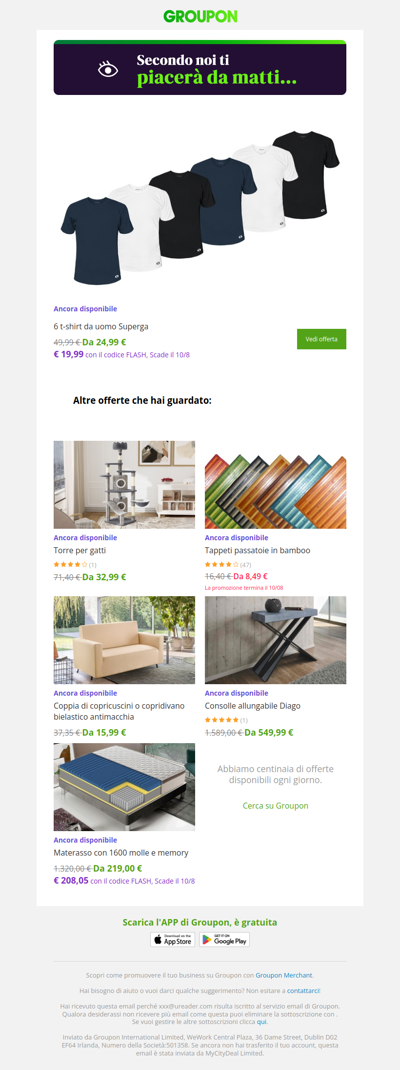Viewport: 400px width, 1070px height.
Task: Click the 'qui' subscriptions link
Action: (x=261, y=1022)
